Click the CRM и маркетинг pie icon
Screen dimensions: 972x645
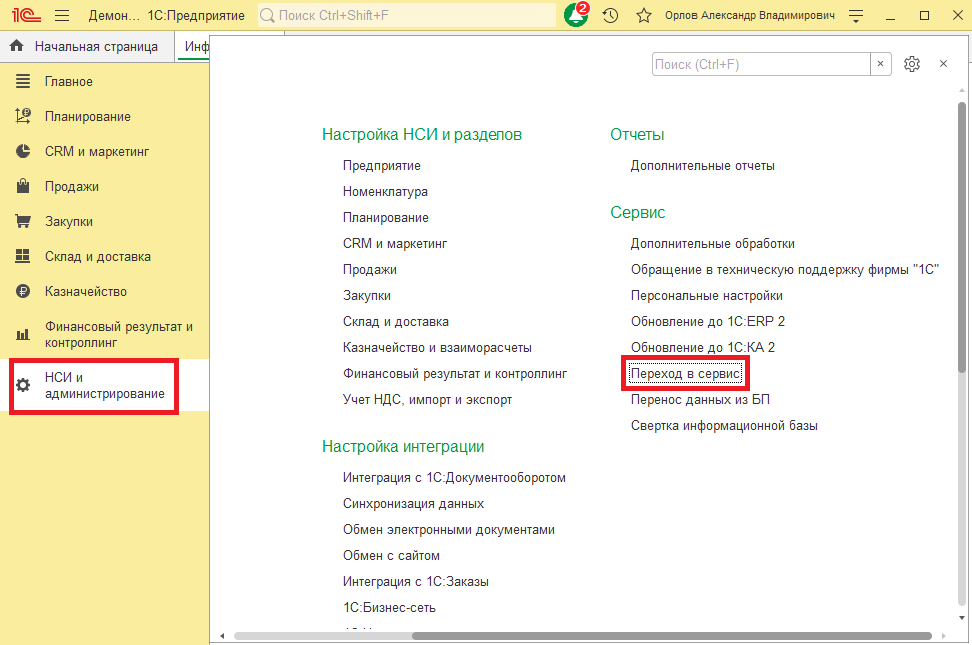tap(23, 151)
